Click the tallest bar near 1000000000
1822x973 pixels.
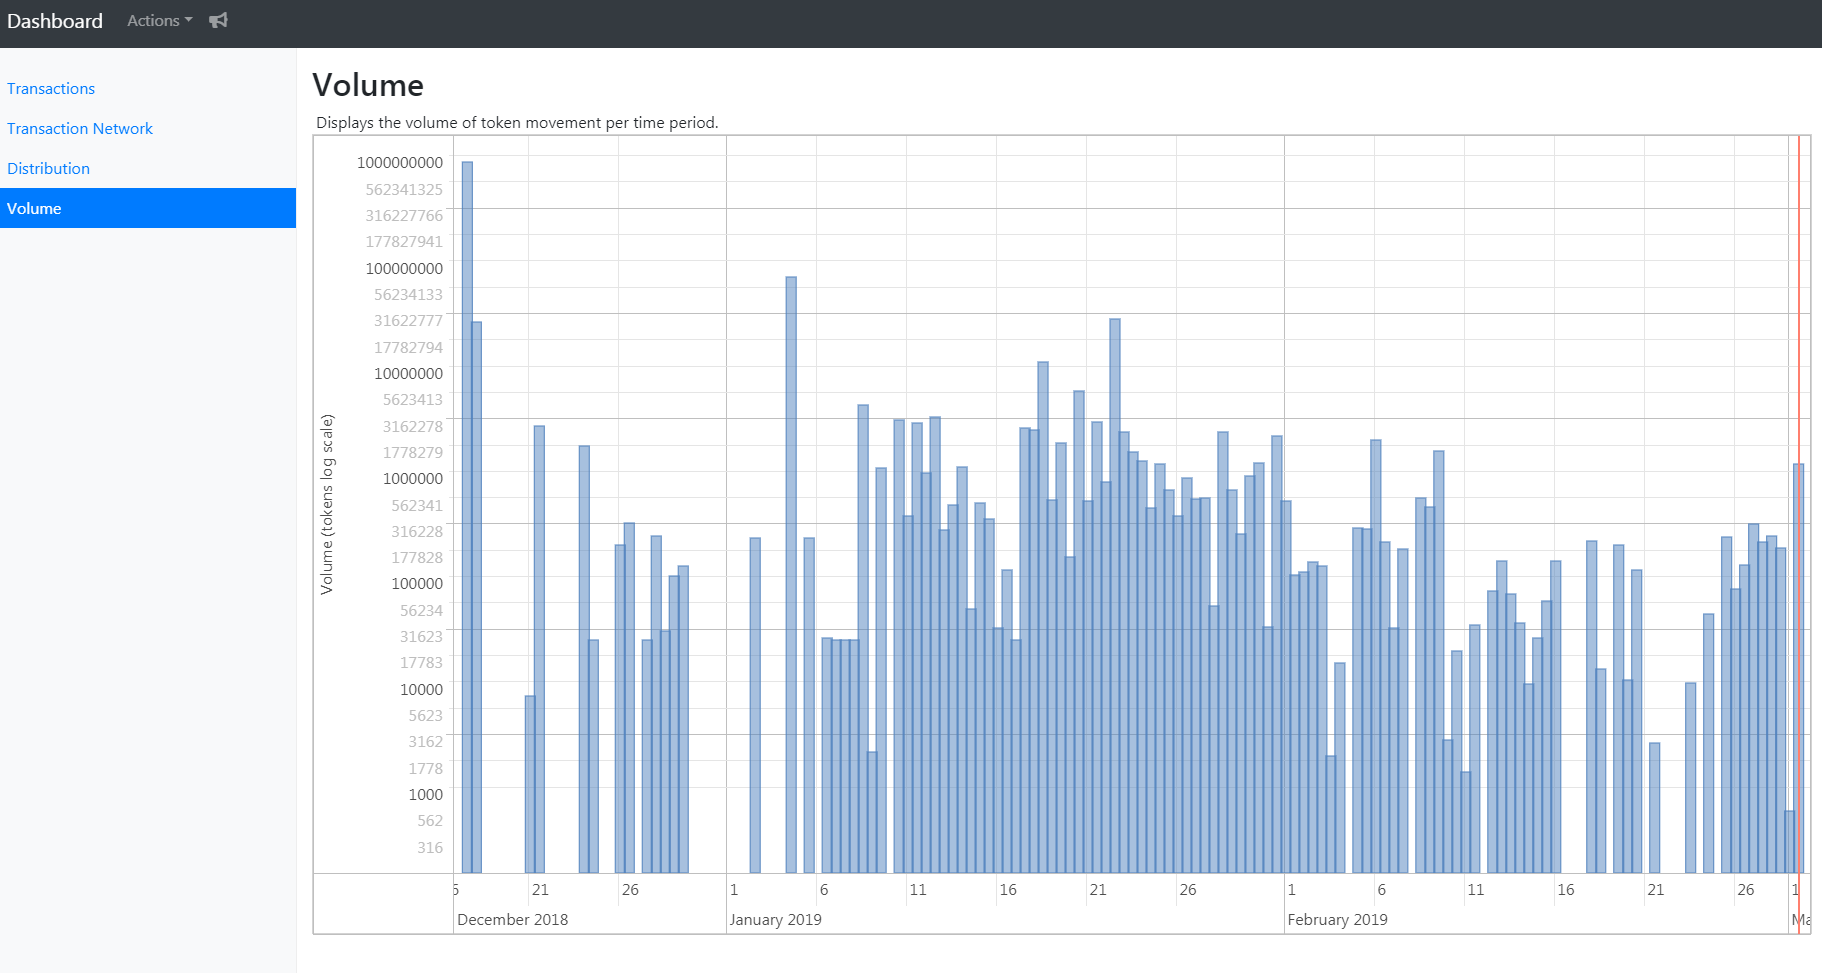tap(467, 517)
